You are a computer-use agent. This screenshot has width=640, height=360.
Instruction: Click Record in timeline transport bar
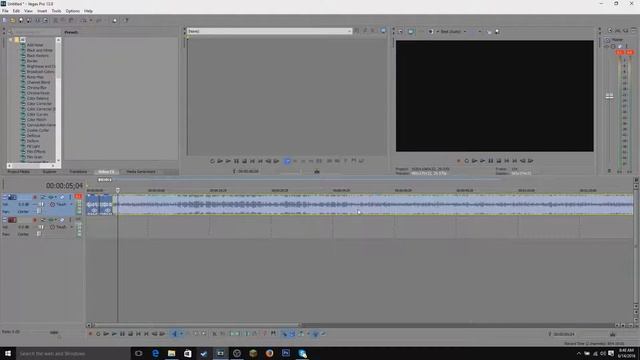click(x=90, y=333)
